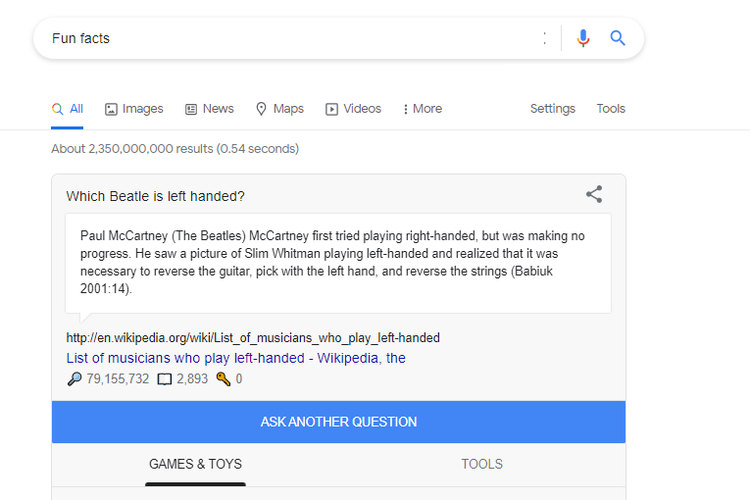
Task: Click the key icon beside 0
Action: [223, 379]
